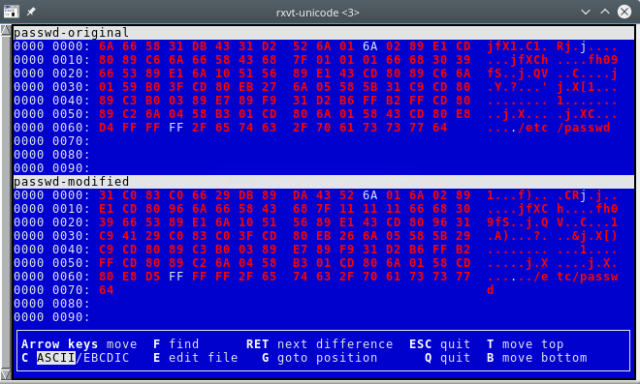Viewport: 640px width, 384px height.
Task: Click offset 0000 0090 in passwd-original pane
Action: click(x=51, y=168)
